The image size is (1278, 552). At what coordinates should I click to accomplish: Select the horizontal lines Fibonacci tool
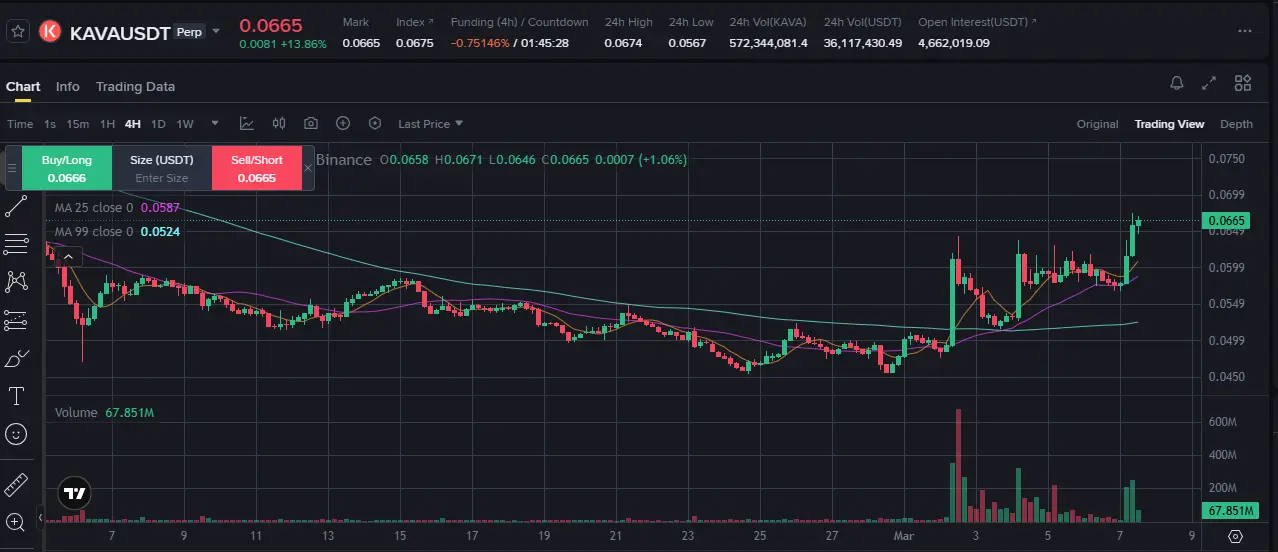click(x=16, y=244)
